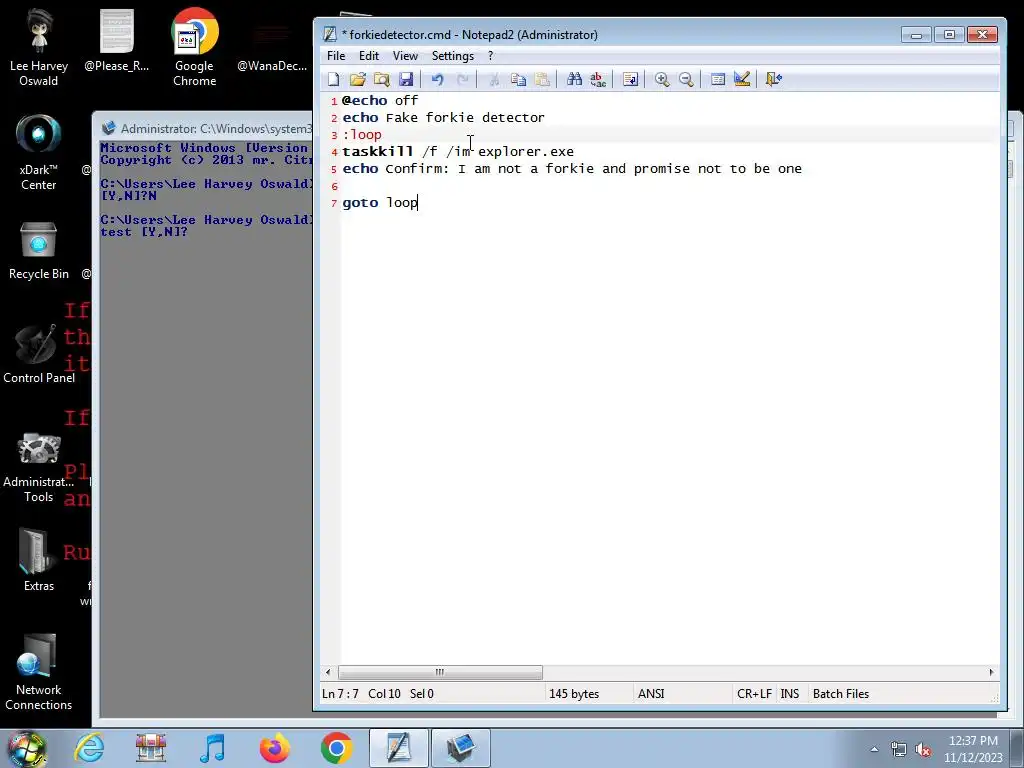Toggle word wrap toolbar icon
This screenshot has width=1024, height=768.
click(x=630, y=80)
